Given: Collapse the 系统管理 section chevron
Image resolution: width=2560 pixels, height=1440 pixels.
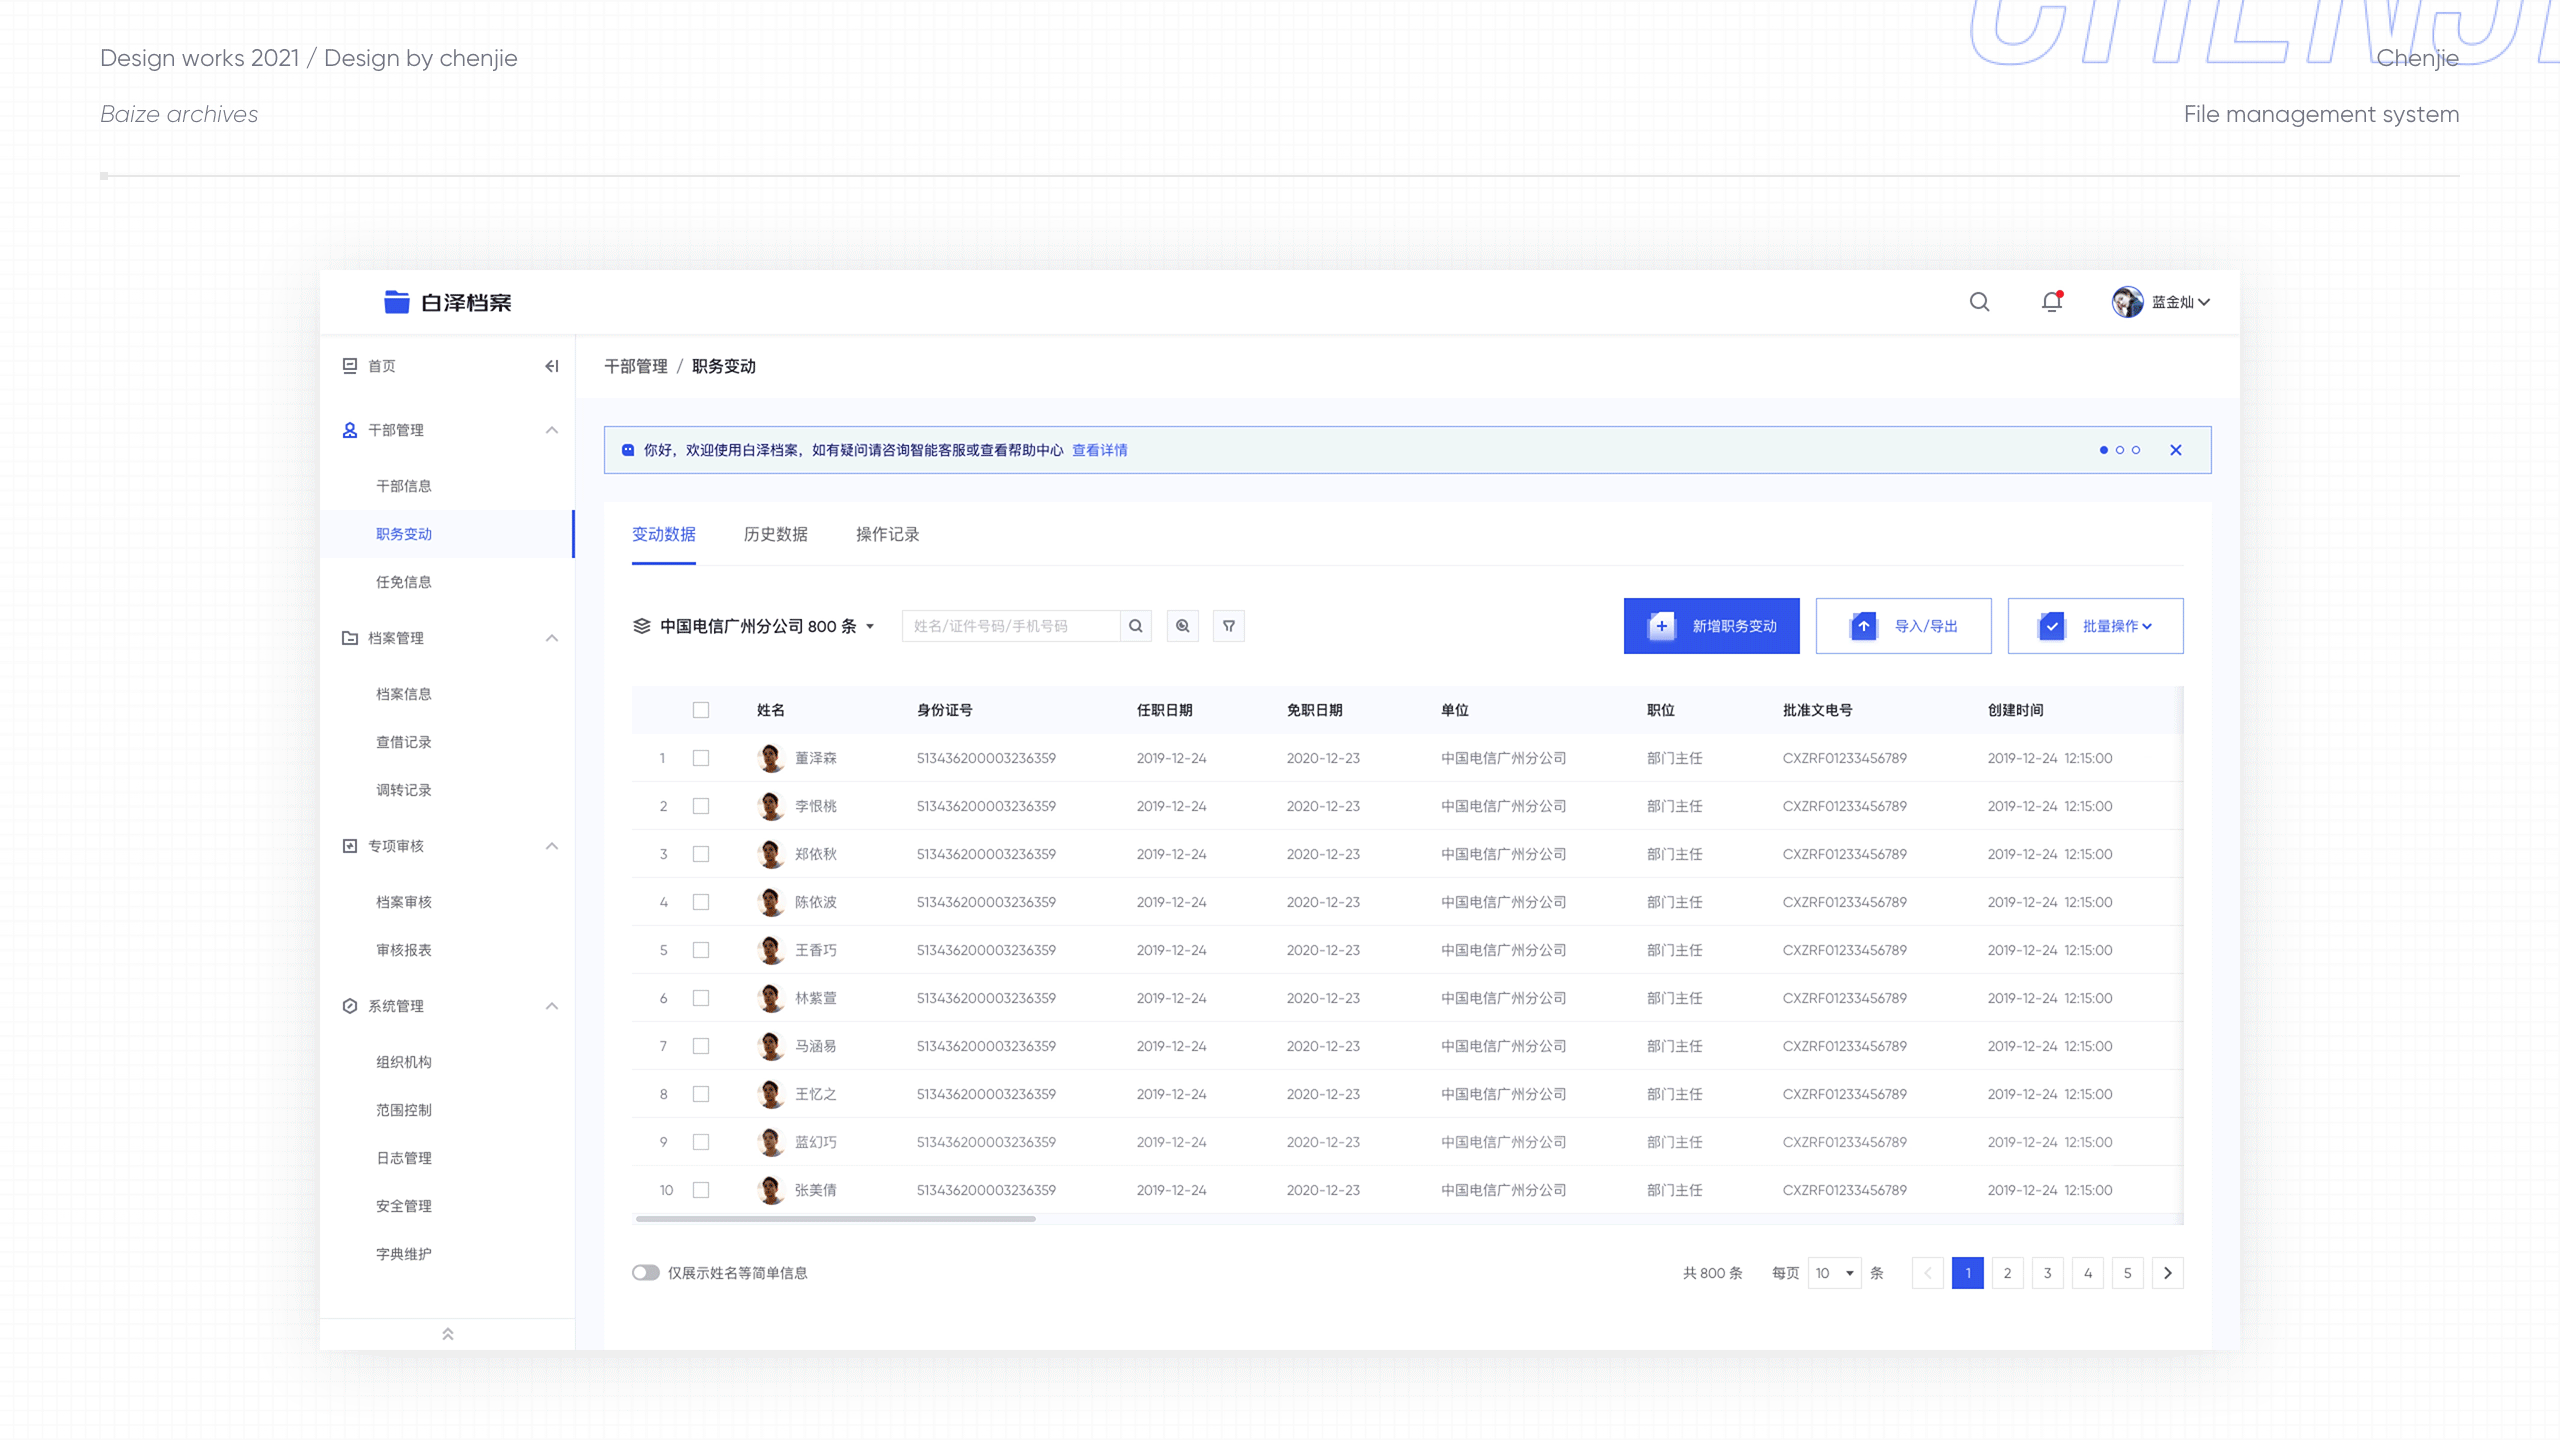Looking at the screenshot, I should pyautogui.click(x=551, y=1006).
